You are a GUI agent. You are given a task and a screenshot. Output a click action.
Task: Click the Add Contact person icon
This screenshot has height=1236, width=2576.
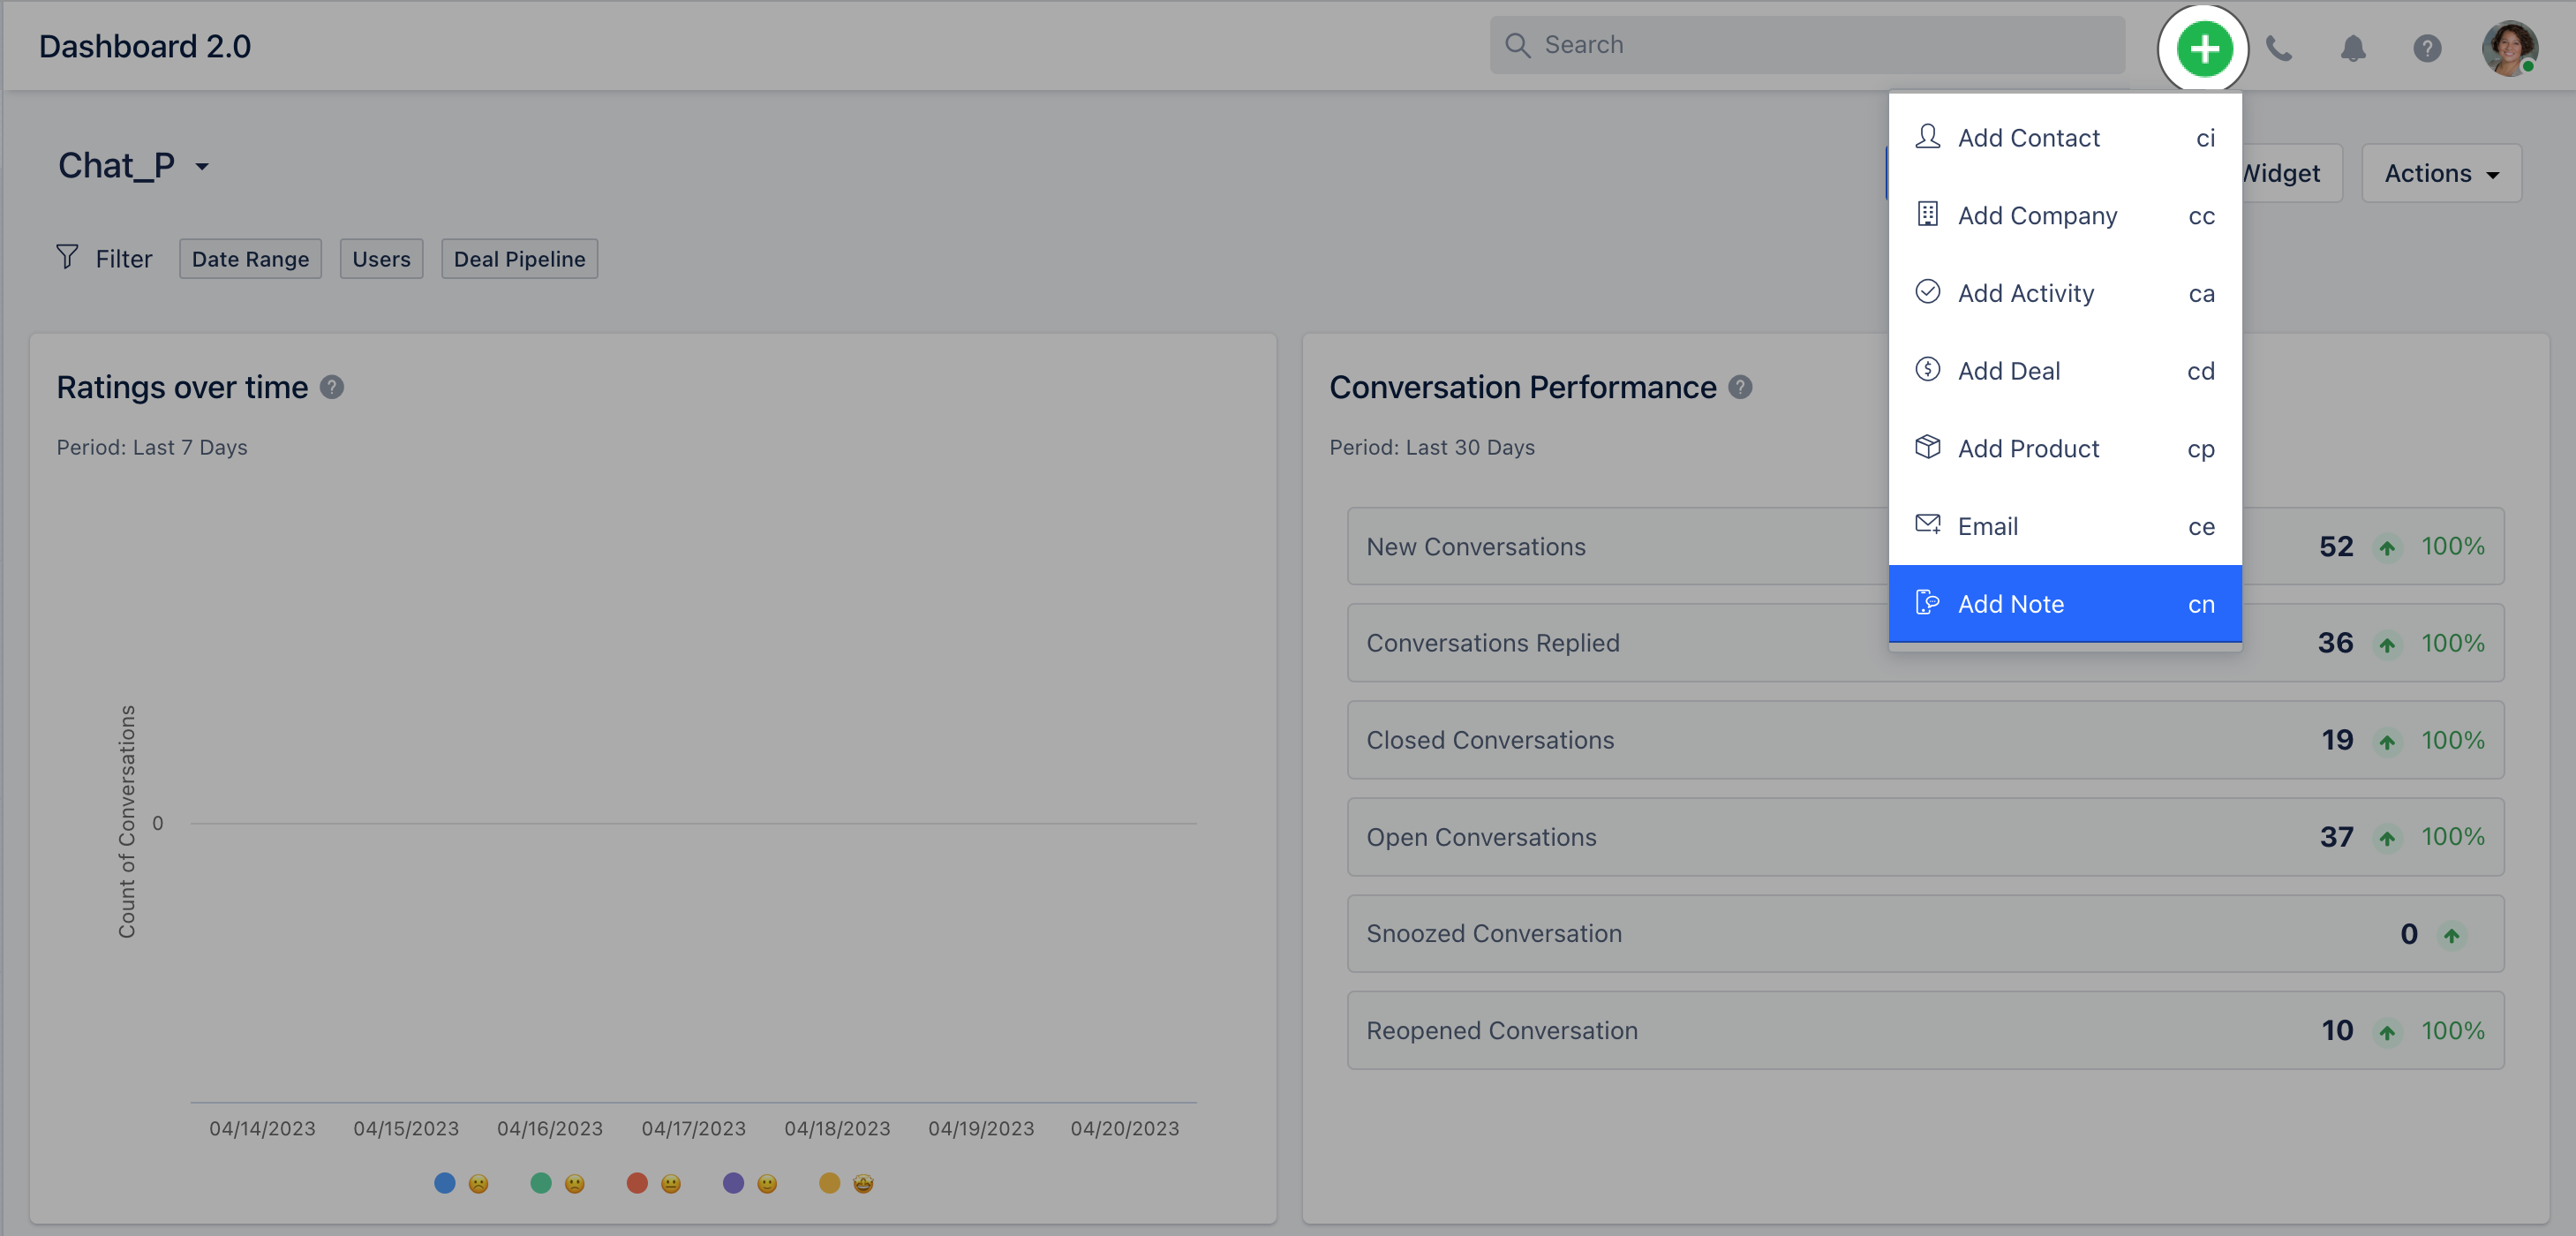[x=1927, y=136]
